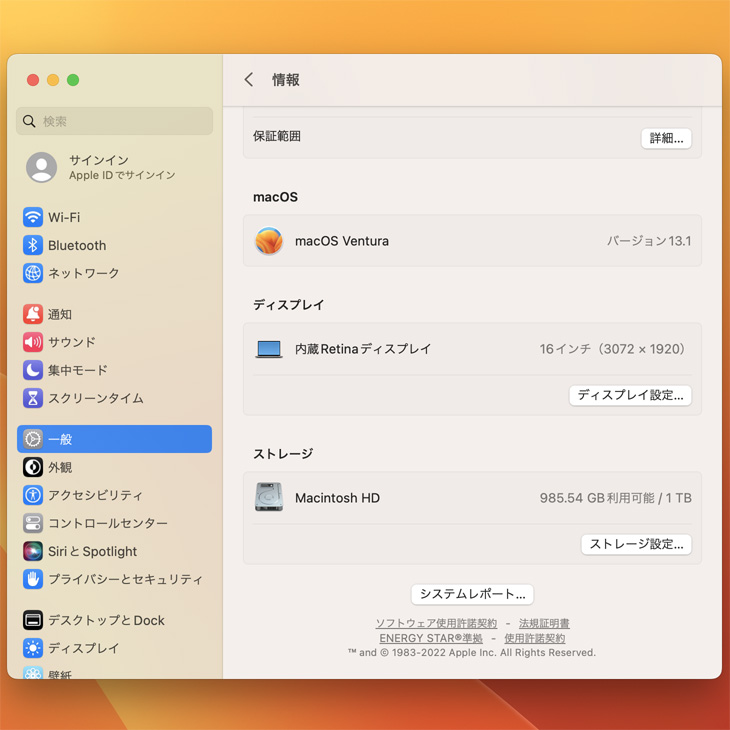The height and width of the screenshot is (730, 730).
Task: Select the 集中モード moon icon
Action: (x=33, y=370)
